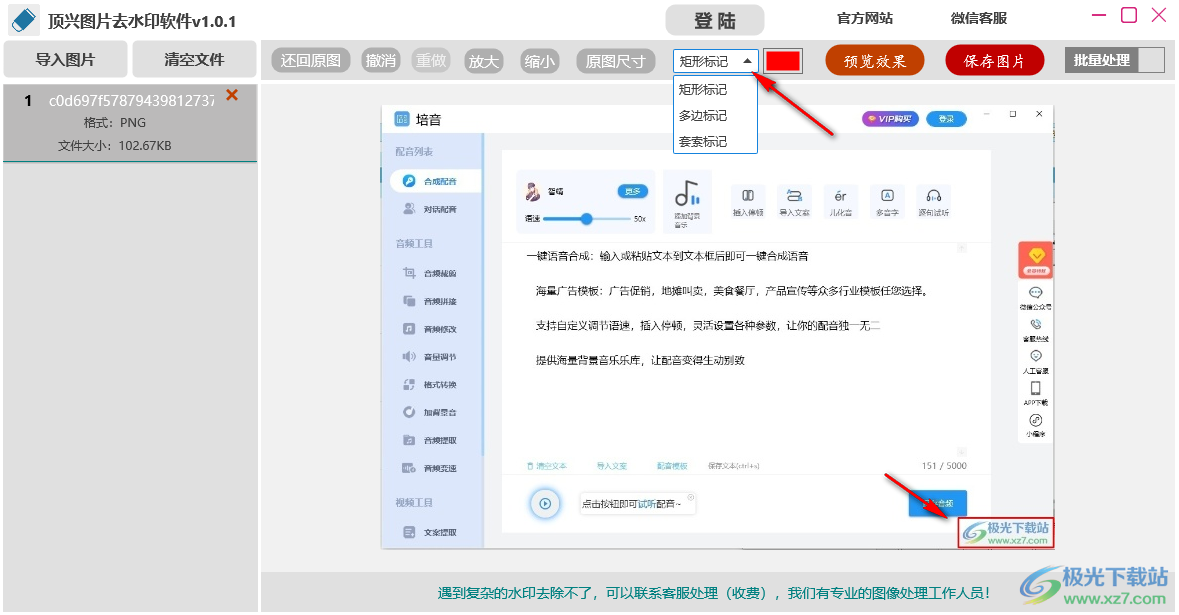Click headphone 逐句试听 icon in loaded image
Screen dimensions: 1179x615
coord(933,201)
